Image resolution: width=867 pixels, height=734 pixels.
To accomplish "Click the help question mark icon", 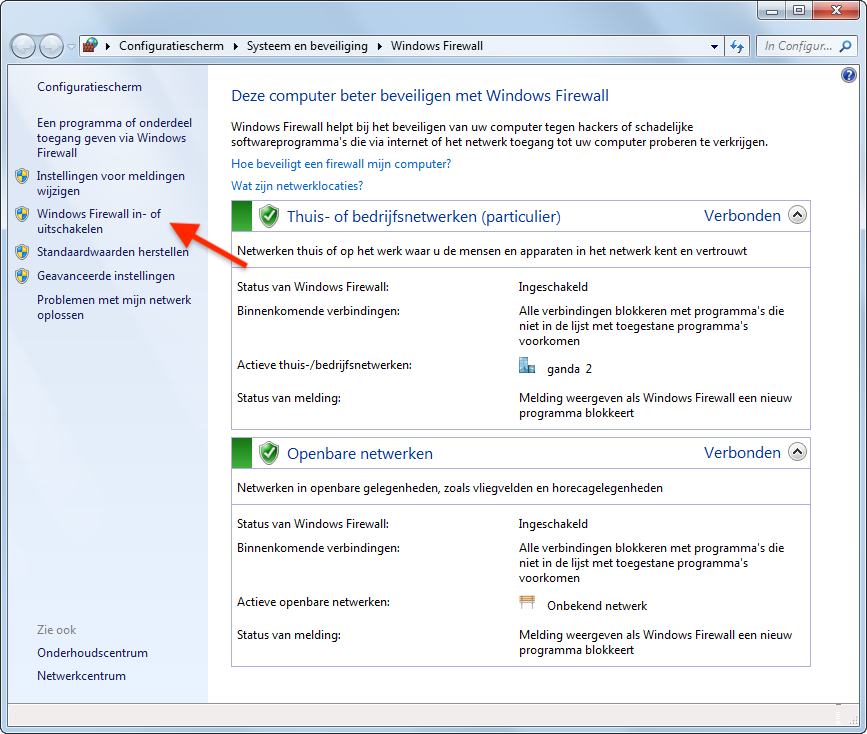I will point(849,75).
